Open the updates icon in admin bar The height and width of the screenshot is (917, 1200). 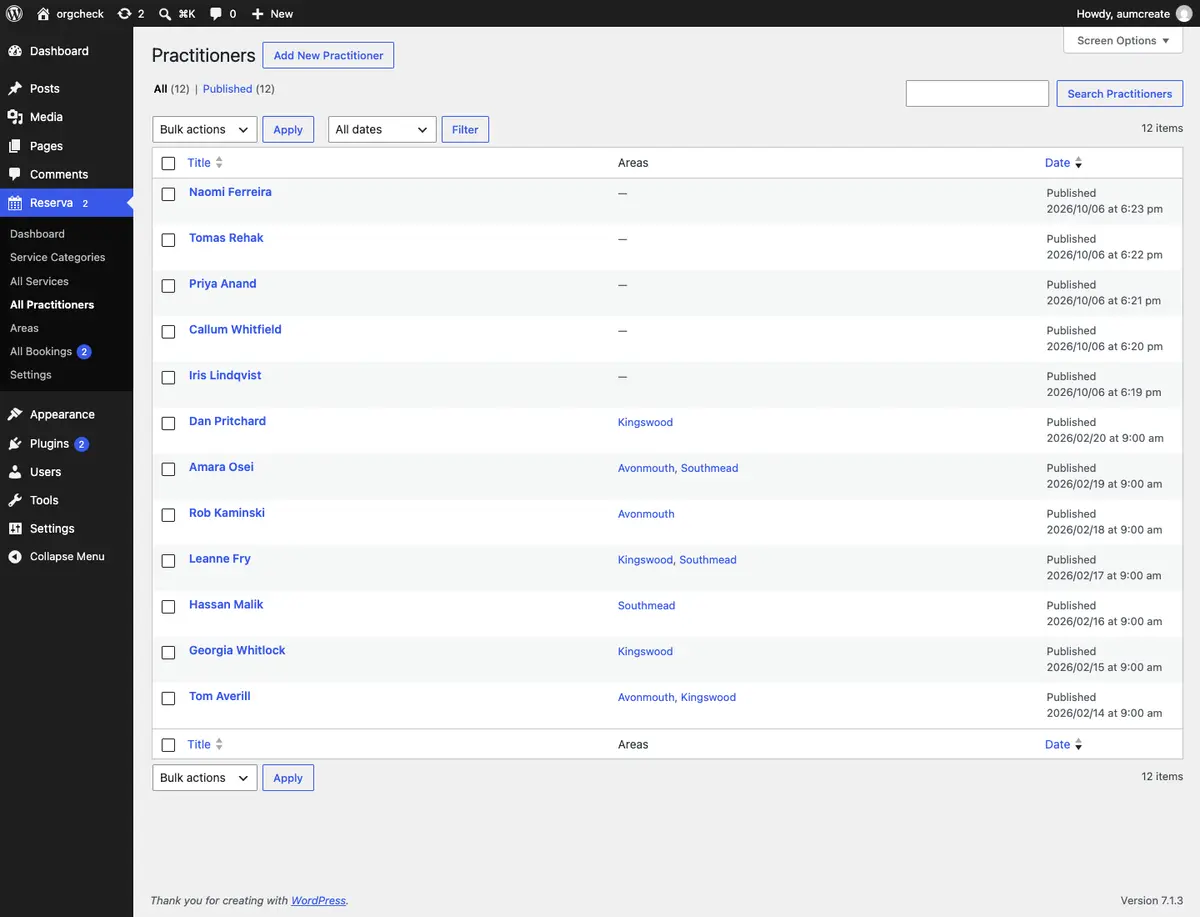point(124,14)
